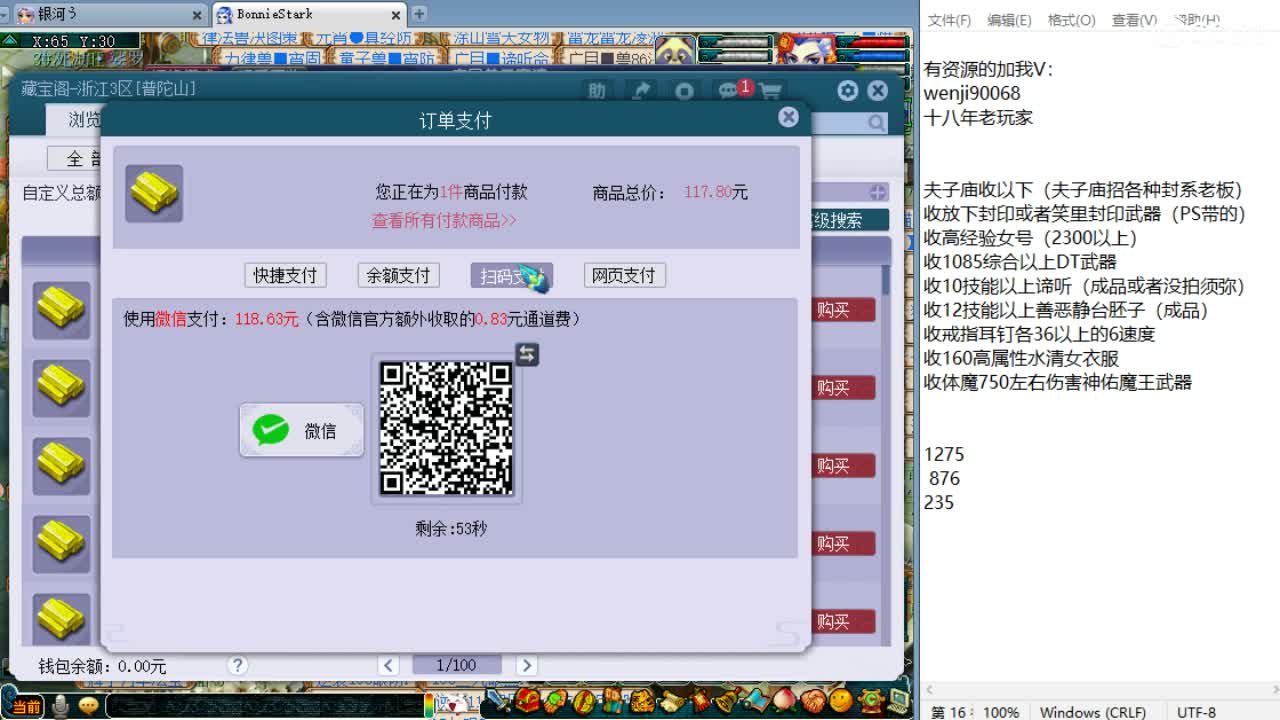Open the 高级搜索 advanced search button
The height and width of the screenshot is (720, 1280).
[x=848, y=220]
